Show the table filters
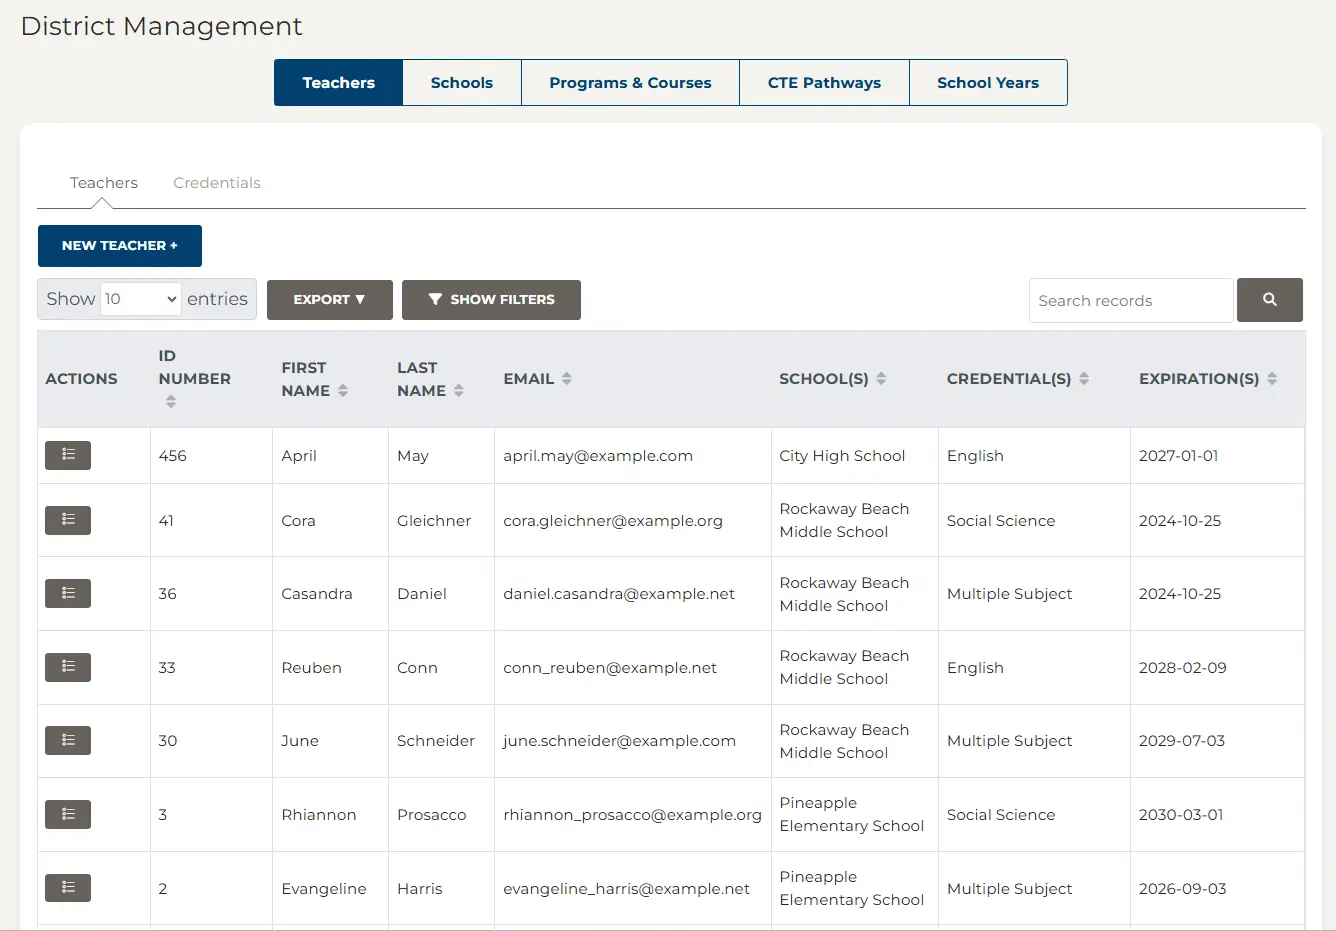1336x931 pixels. click(x=491, y=300)
